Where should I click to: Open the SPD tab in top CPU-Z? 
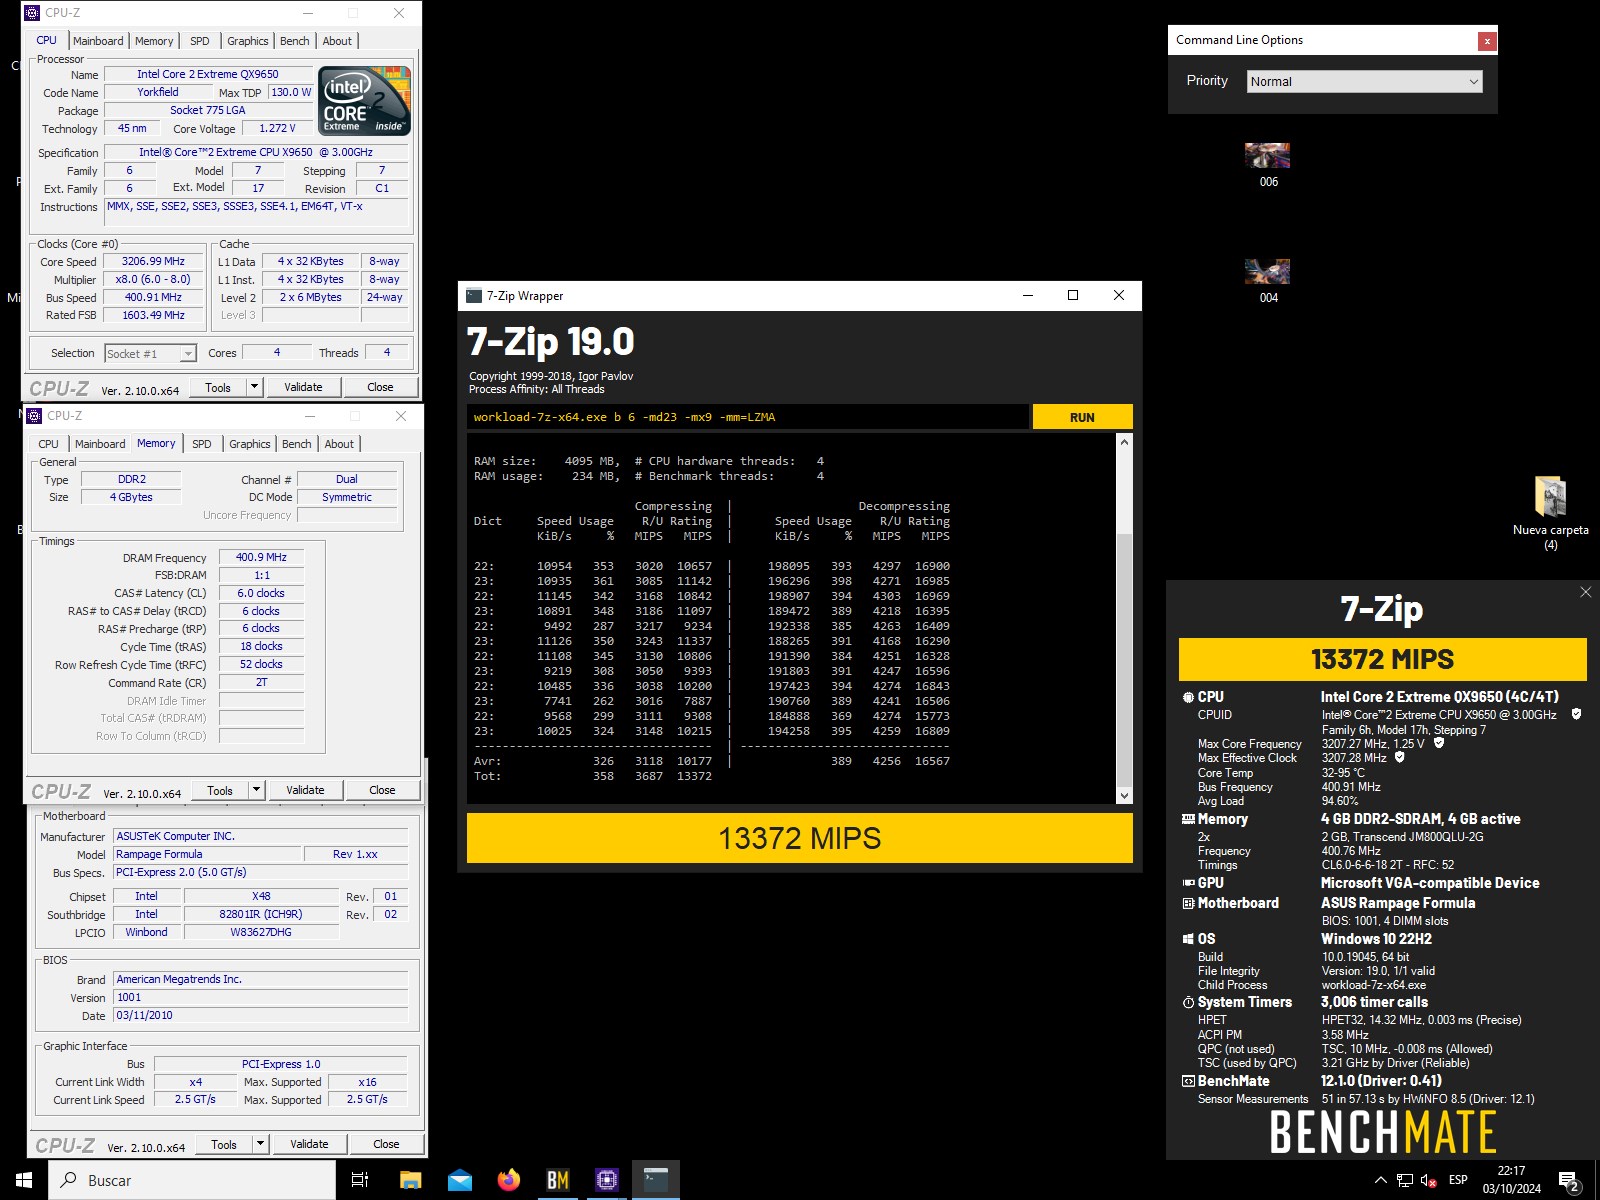[200, 41]
